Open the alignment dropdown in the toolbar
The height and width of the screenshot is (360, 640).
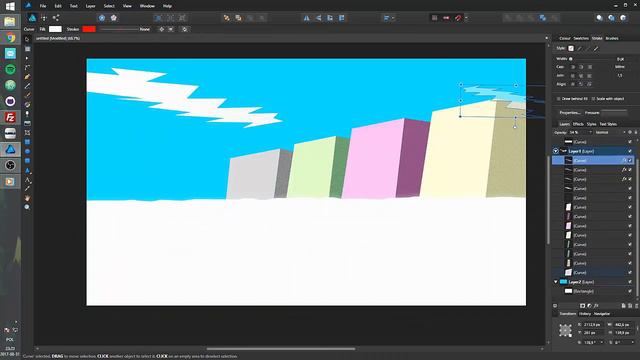pos(388,18)
